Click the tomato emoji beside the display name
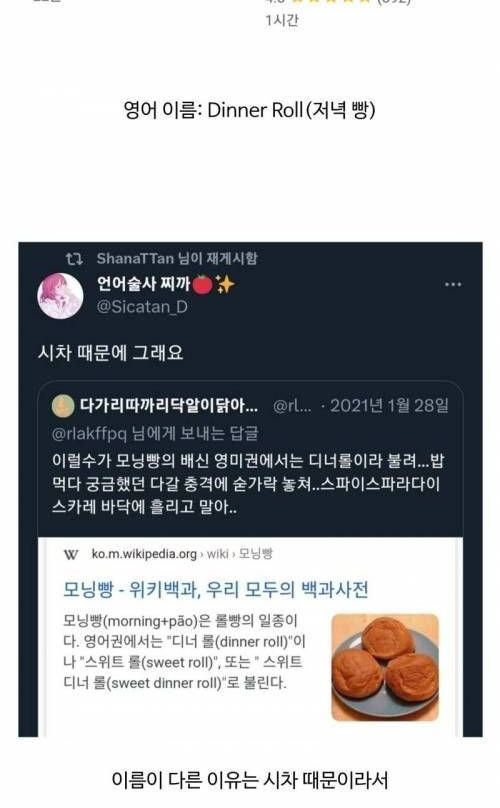 click(x=203, y=284)
